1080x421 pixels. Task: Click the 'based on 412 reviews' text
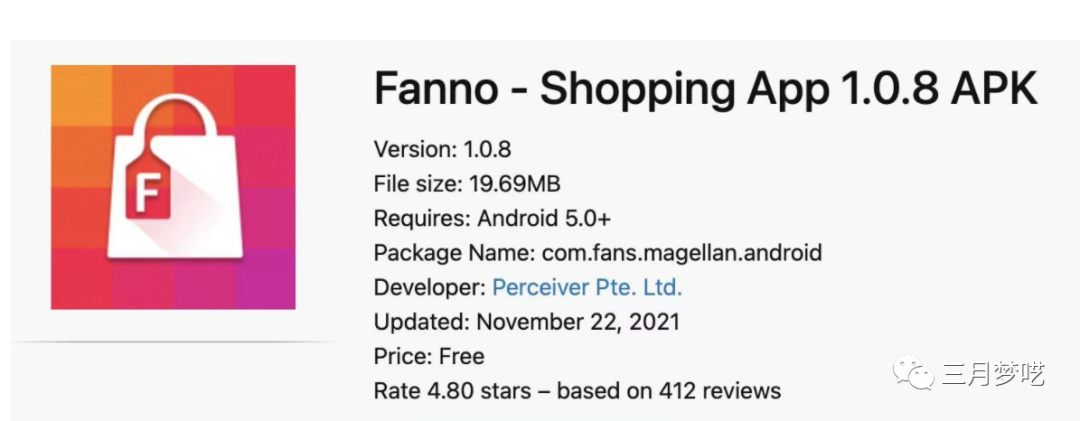coord(668,390)
